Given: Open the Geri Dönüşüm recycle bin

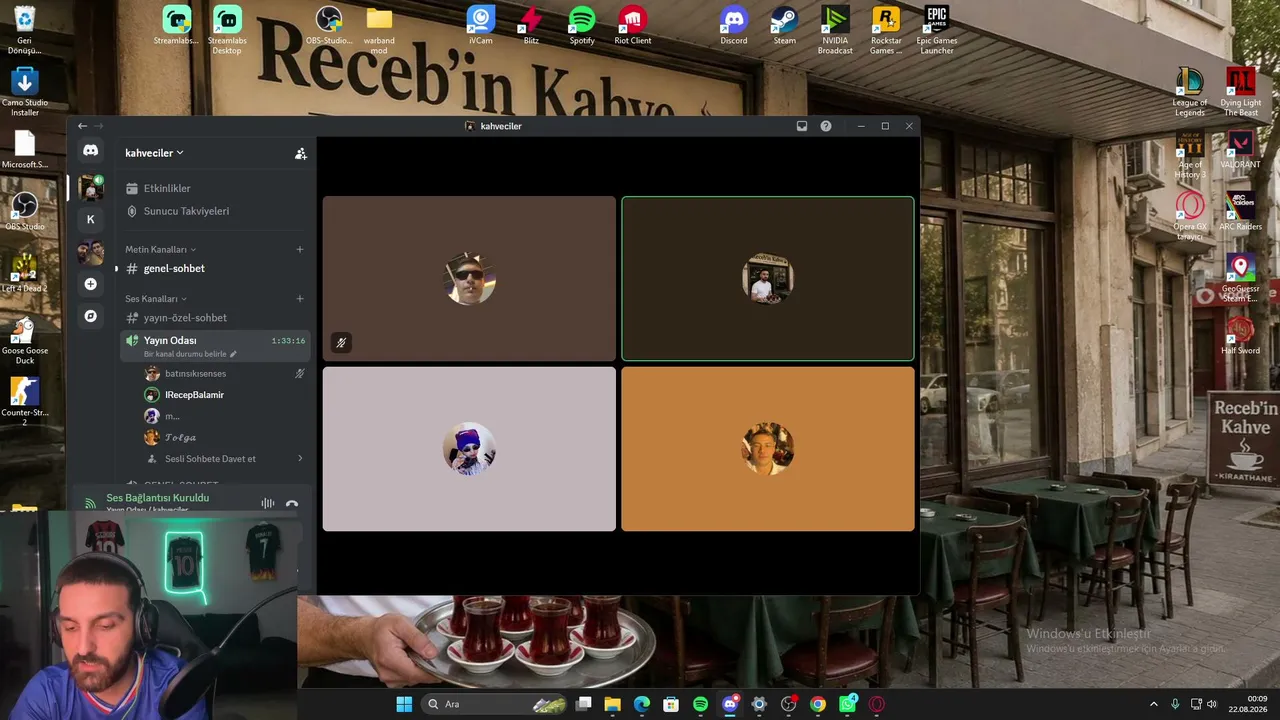Looking at the screenshot, I should pos(25,30).
